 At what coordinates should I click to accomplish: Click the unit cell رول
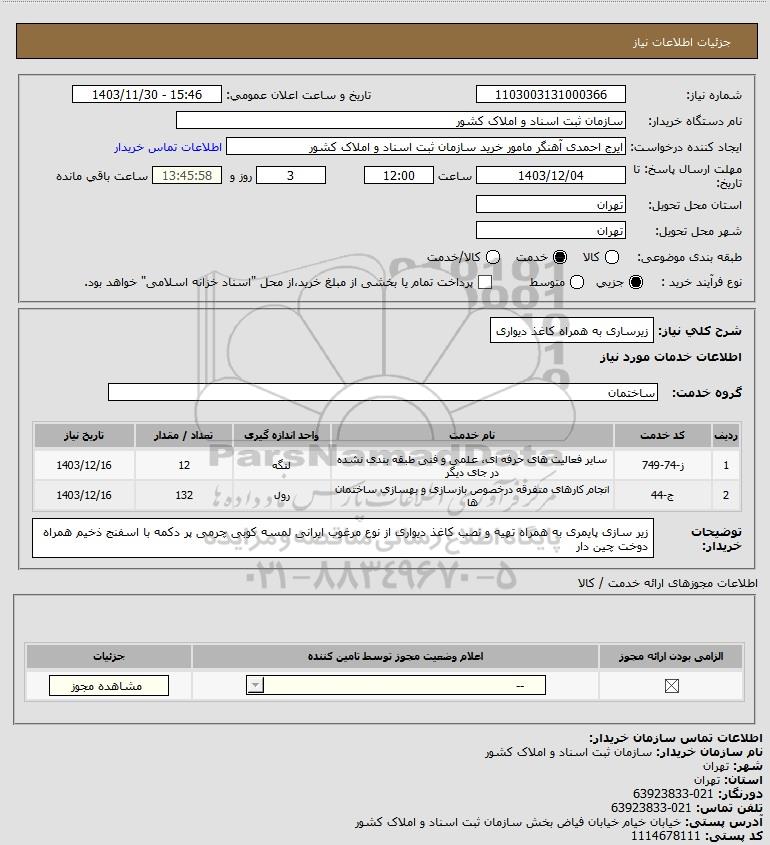point(281,495)
